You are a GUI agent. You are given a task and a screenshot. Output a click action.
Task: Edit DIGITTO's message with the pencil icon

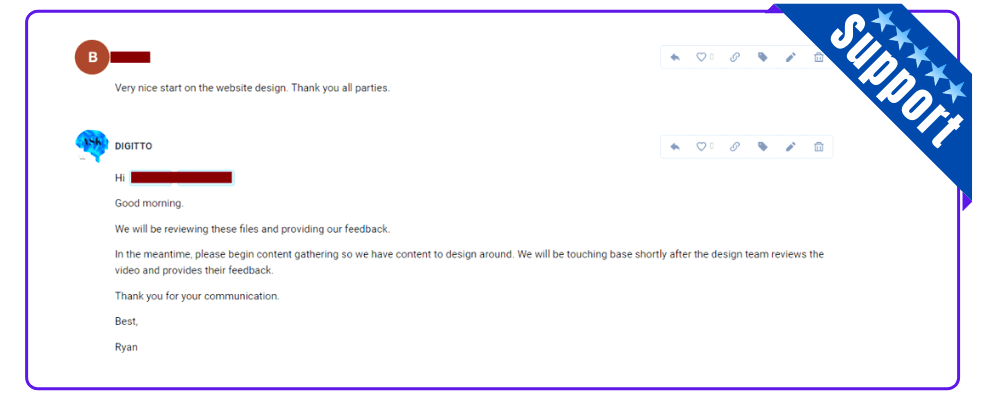[x=791, y=147]
